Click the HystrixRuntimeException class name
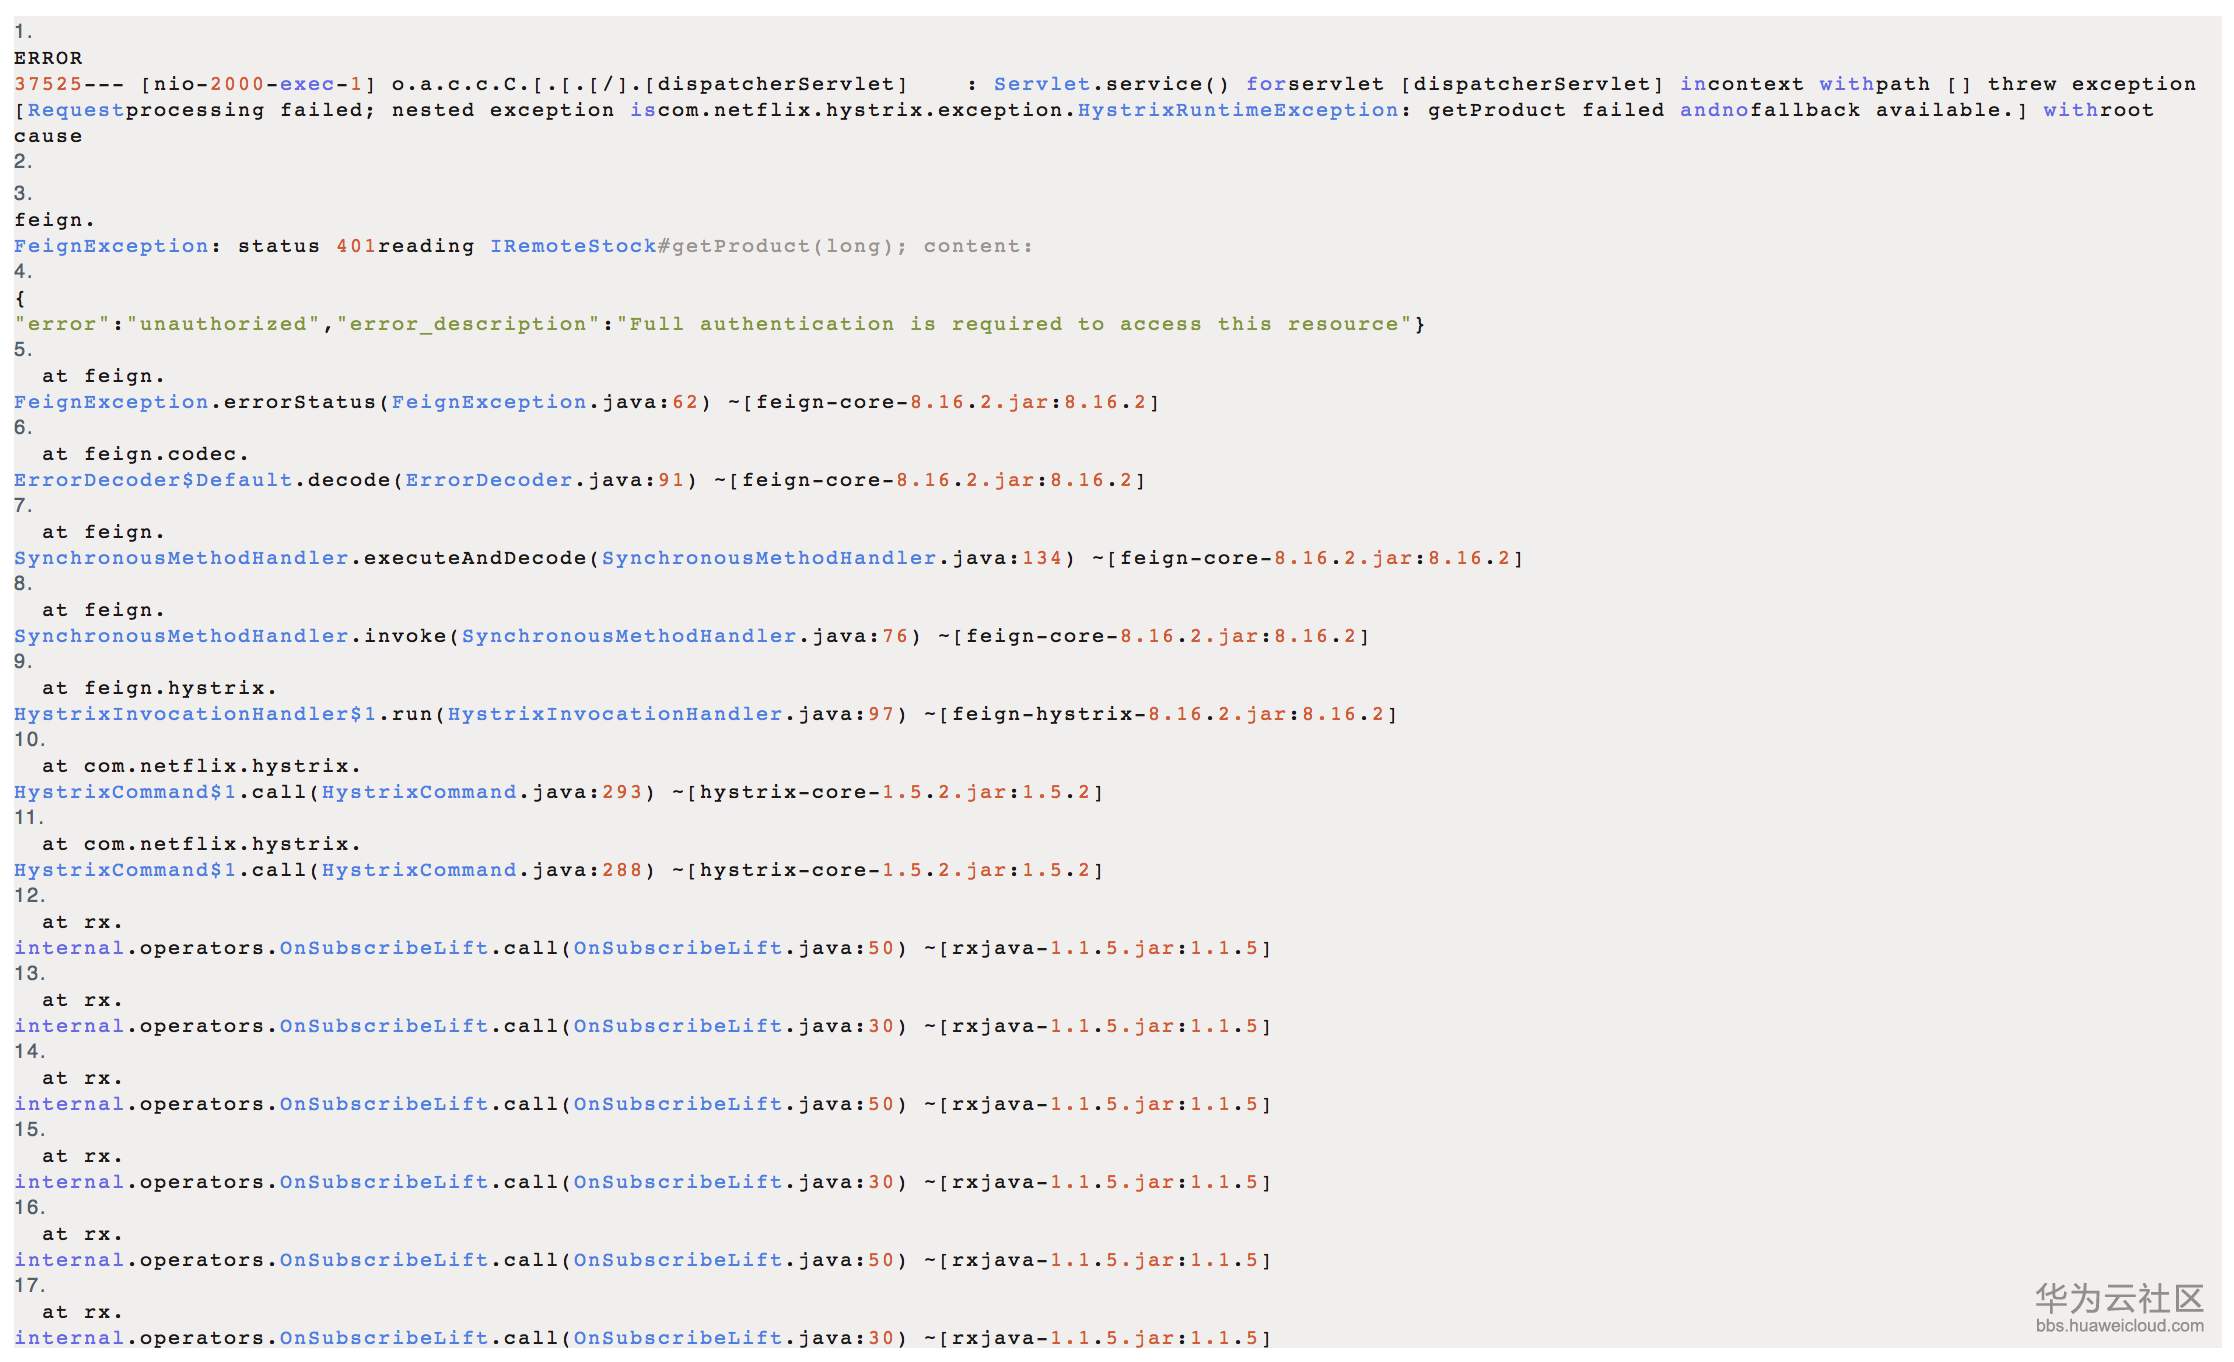Image resolution: width=2234 pixels, height=1362 pixels. [1237, 110]
